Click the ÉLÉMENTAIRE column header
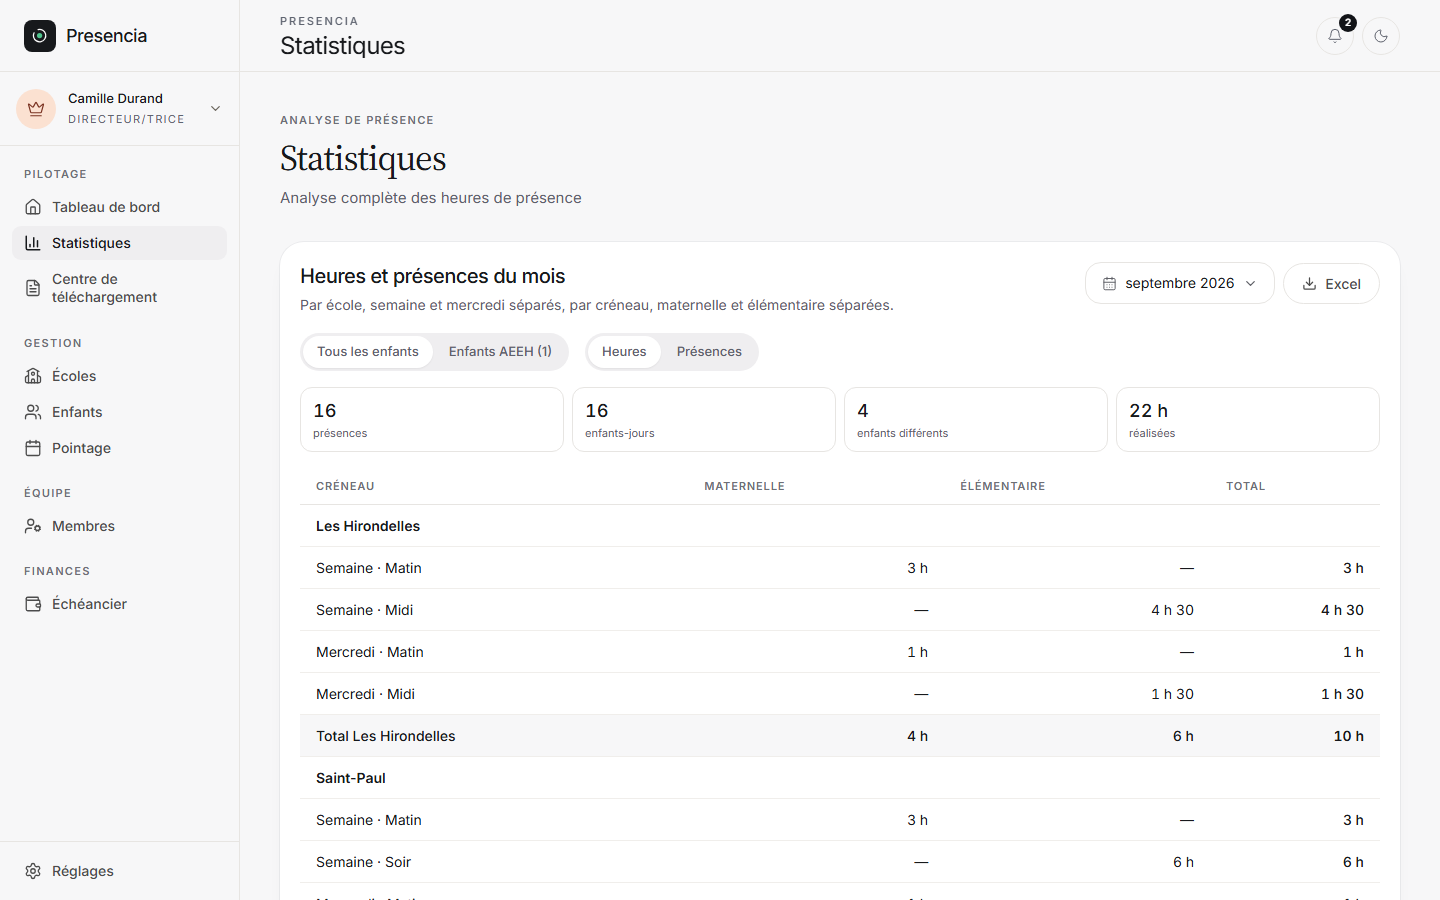1440x900 pixels. (1003, 486)
